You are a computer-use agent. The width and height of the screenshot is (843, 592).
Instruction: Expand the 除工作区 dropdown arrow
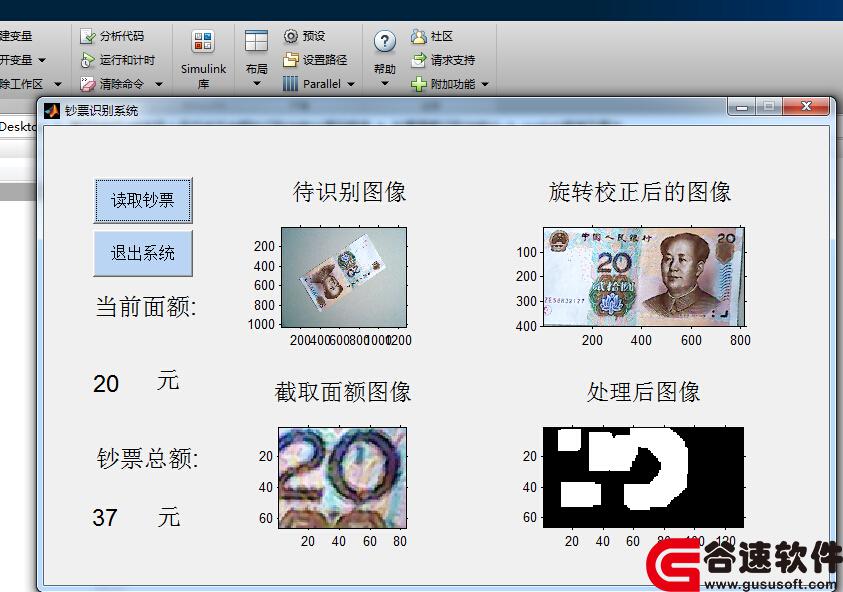coord(58,84)
